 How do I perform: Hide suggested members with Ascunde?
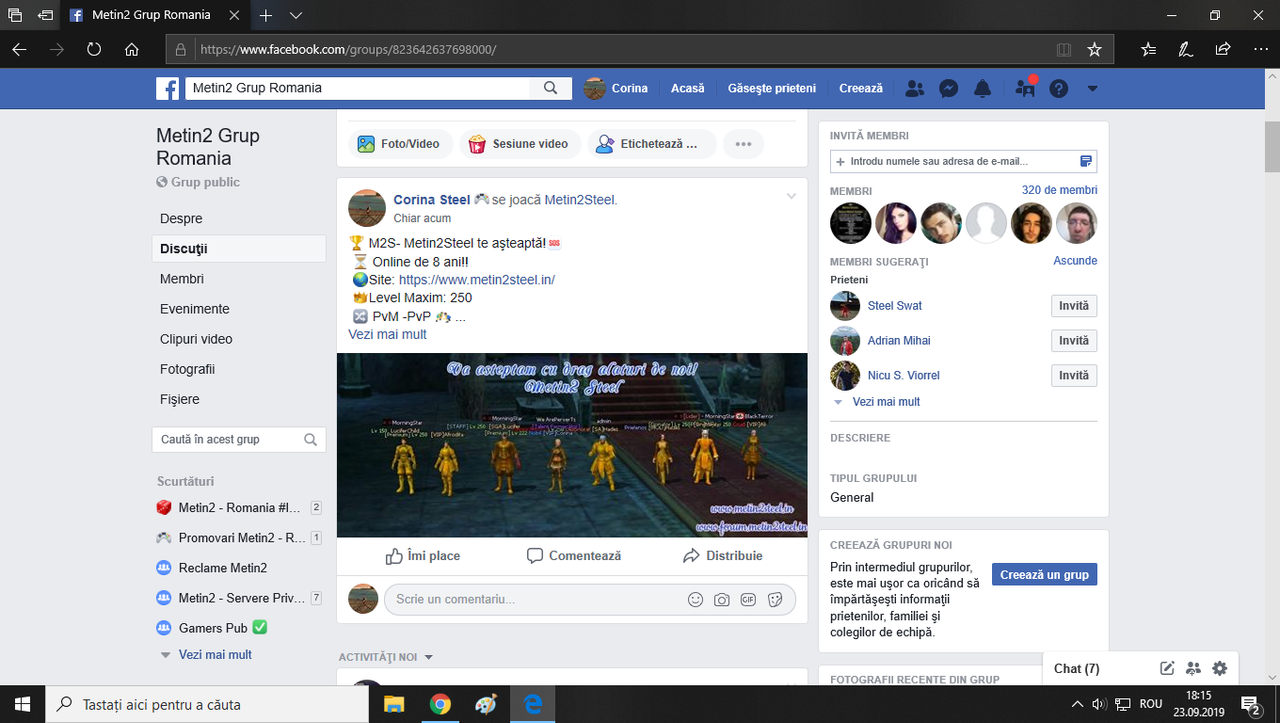(1075, 261)
